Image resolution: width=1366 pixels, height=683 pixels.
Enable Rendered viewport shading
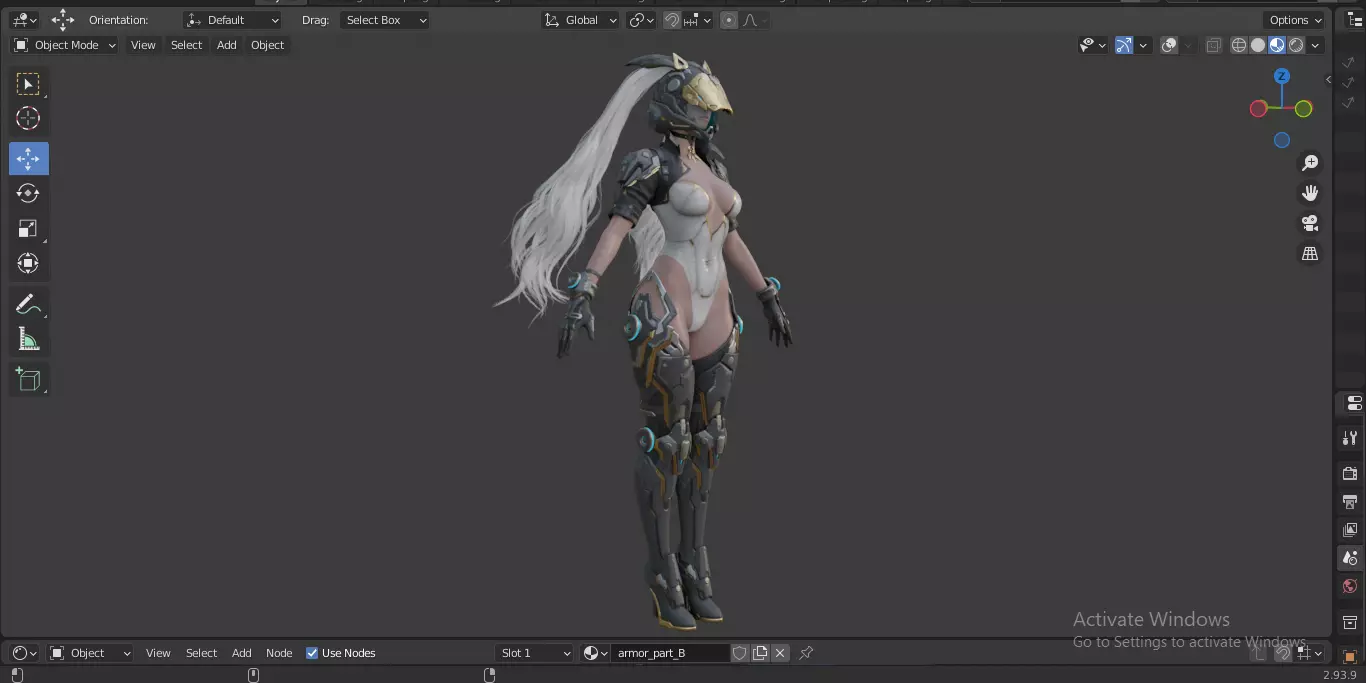(x=1296, y=45)
